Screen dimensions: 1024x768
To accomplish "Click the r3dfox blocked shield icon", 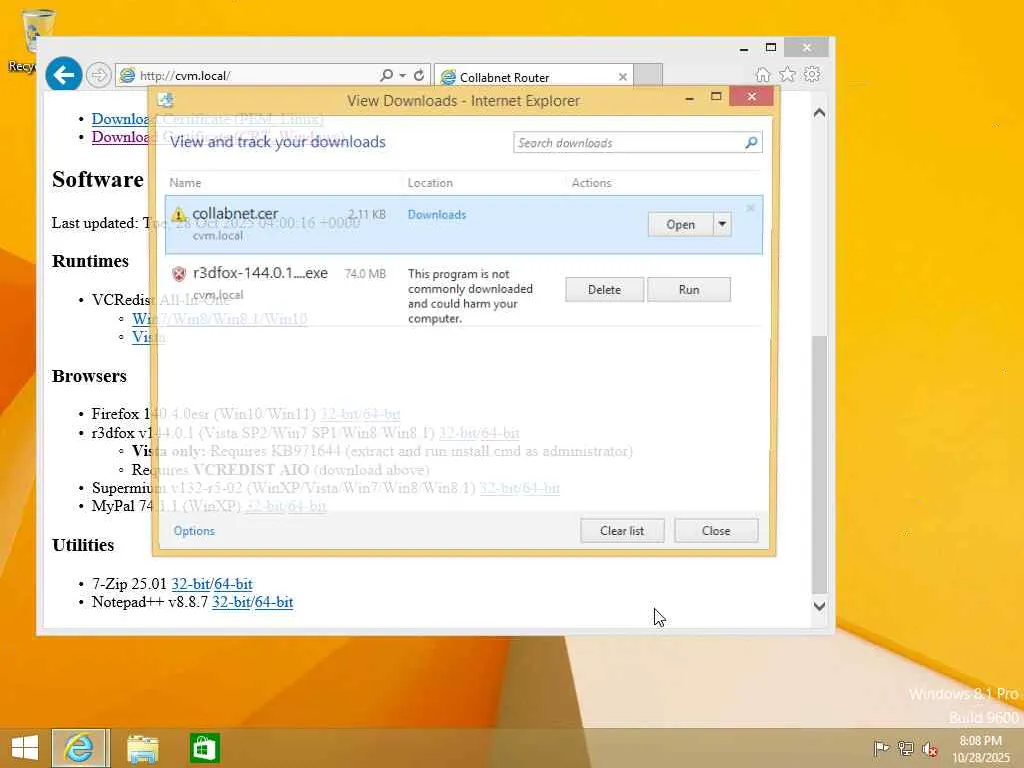I will point(179,274).
